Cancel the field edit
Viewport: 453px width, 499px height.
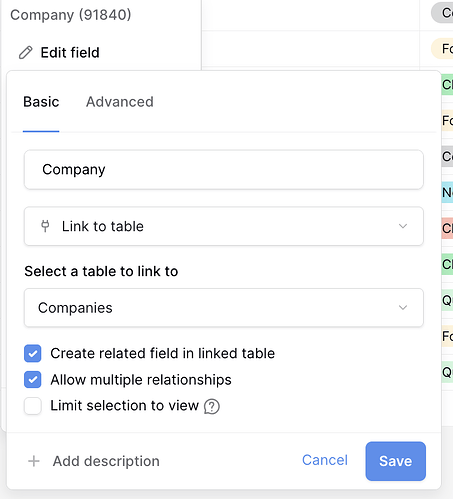(x=325, y=460)
